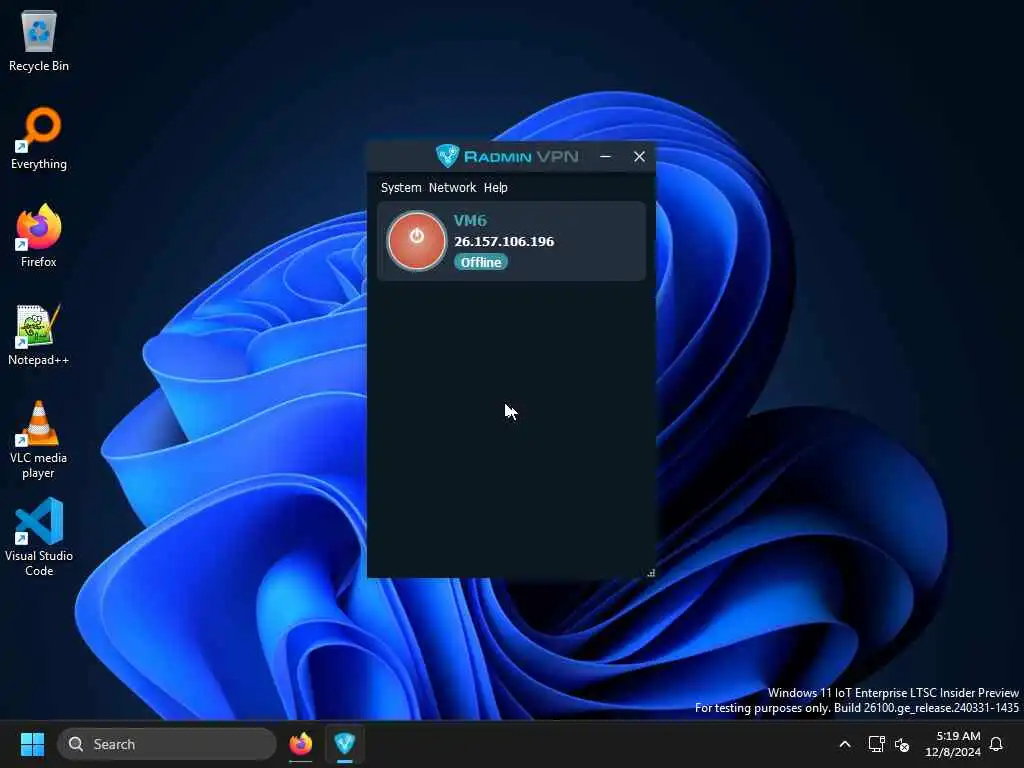The width and height of the screenshot is (1024, 768).
Task: Toggle the Radmin VPN power button on
Action: [417, 240]
